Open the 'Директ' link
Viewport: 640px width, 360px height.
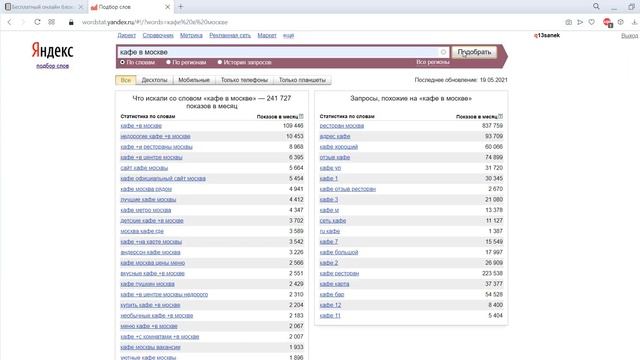127,36
